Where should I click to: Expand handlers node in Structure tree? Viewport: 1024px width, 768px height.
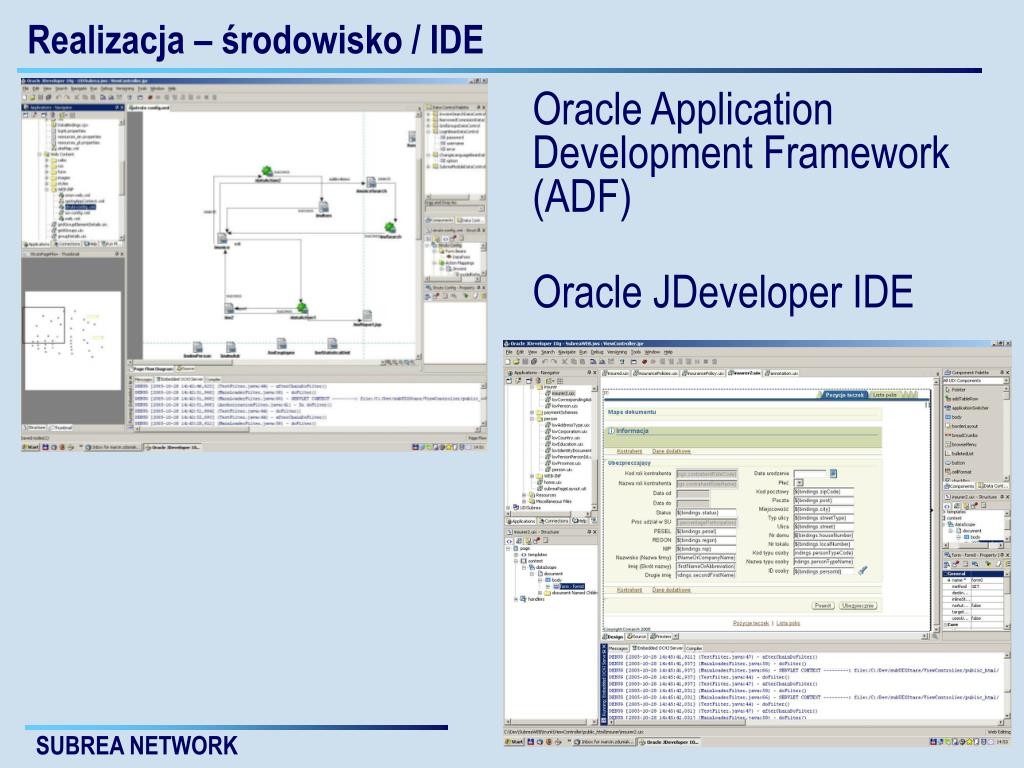(516, 599)
